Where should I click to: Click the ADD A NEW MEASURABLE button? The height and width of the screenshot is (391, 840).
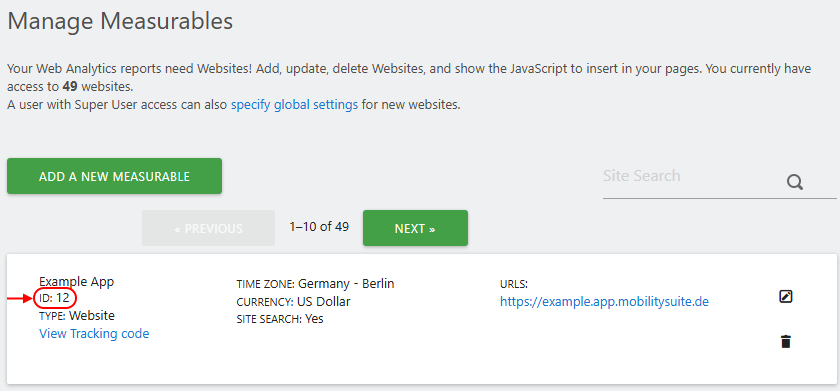coord(114,176)
